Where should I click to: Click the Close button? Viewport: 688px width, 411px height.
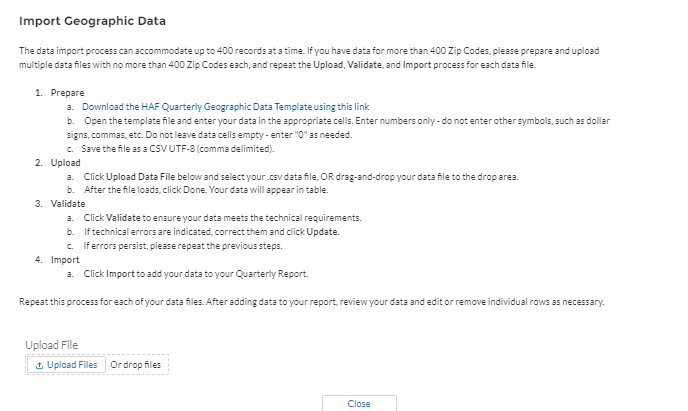coord(358,403)
